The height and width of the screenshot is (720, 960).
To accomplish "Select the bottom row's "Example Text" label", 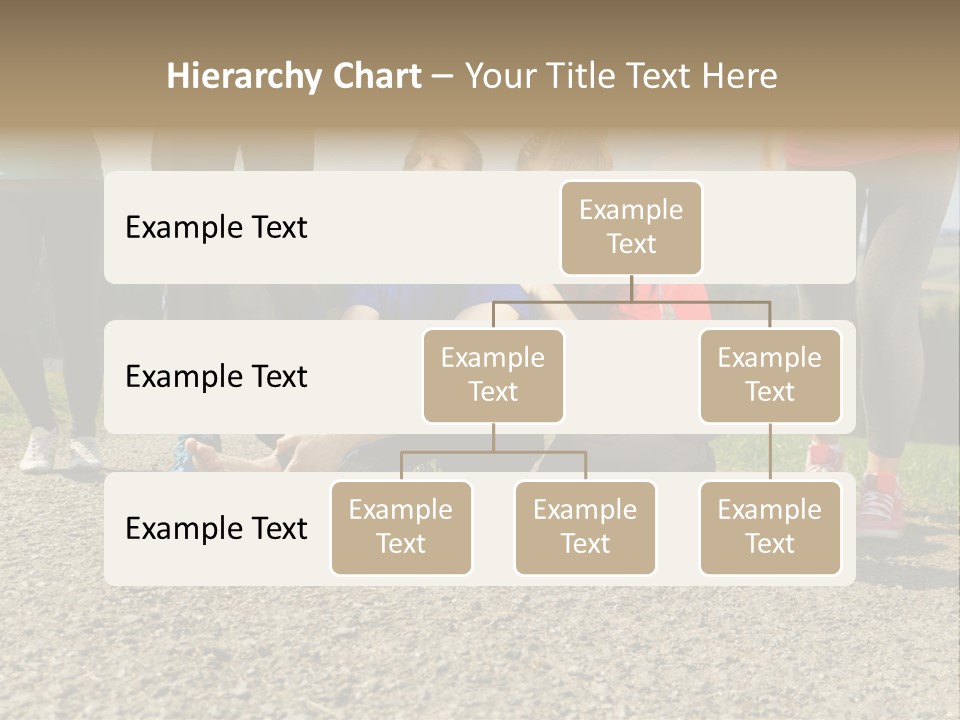I will point(216,528).
